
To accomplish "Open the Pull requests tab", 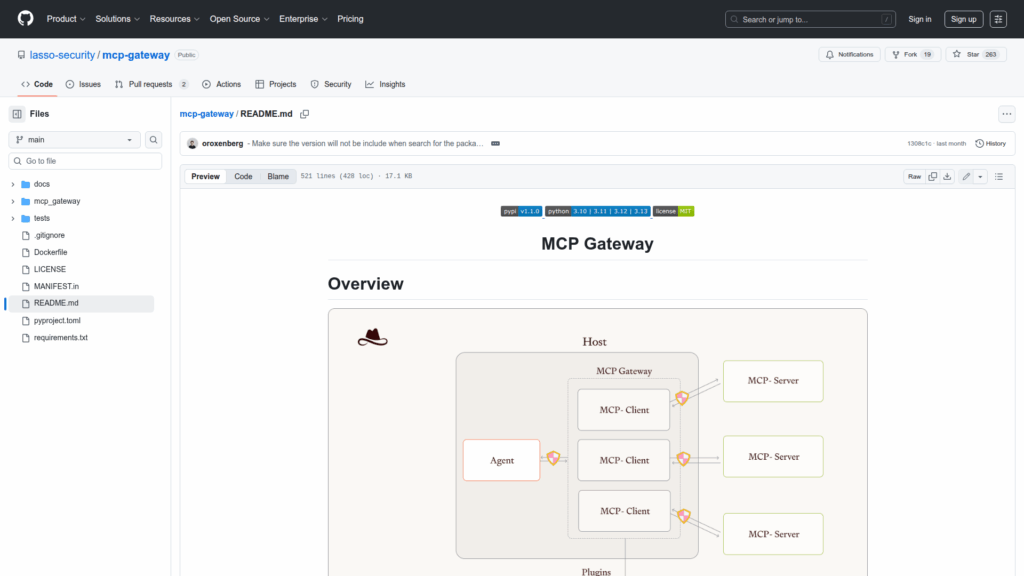I will (150, 84).
